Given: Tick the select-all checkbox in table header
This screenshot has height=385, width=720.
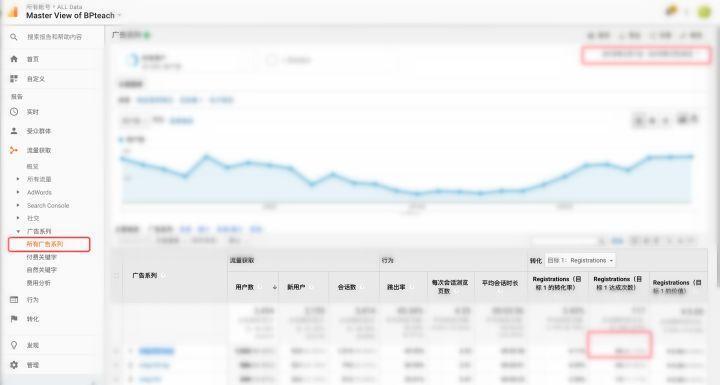Looking at the screenshot, I should point(116,276).
